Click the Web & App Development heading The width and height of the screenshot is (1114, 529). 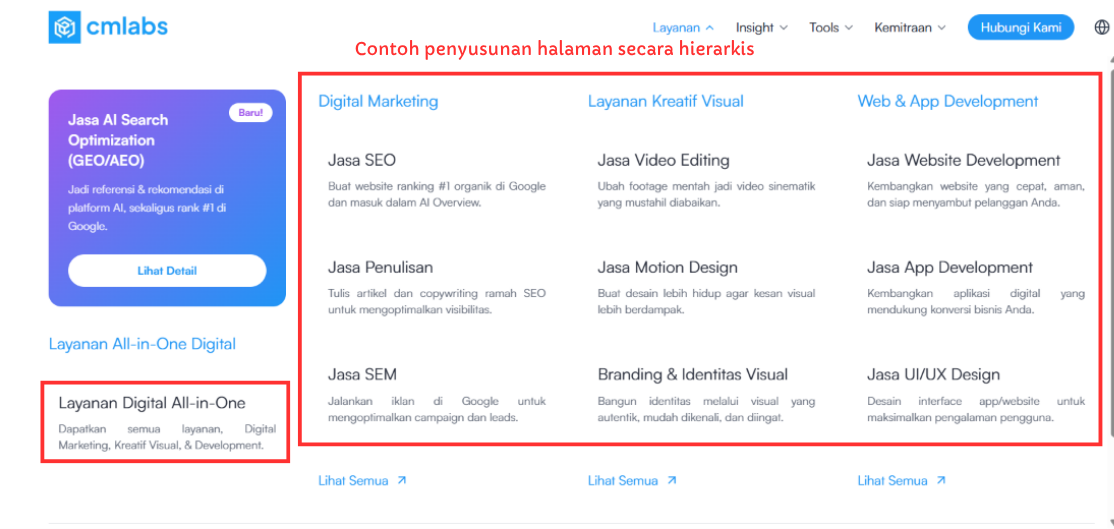click(x=948, y=101)
